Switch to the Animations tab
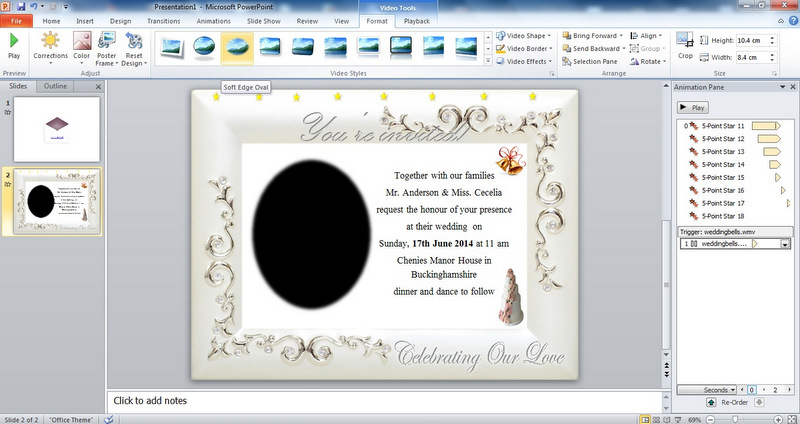 pos(213,21)
